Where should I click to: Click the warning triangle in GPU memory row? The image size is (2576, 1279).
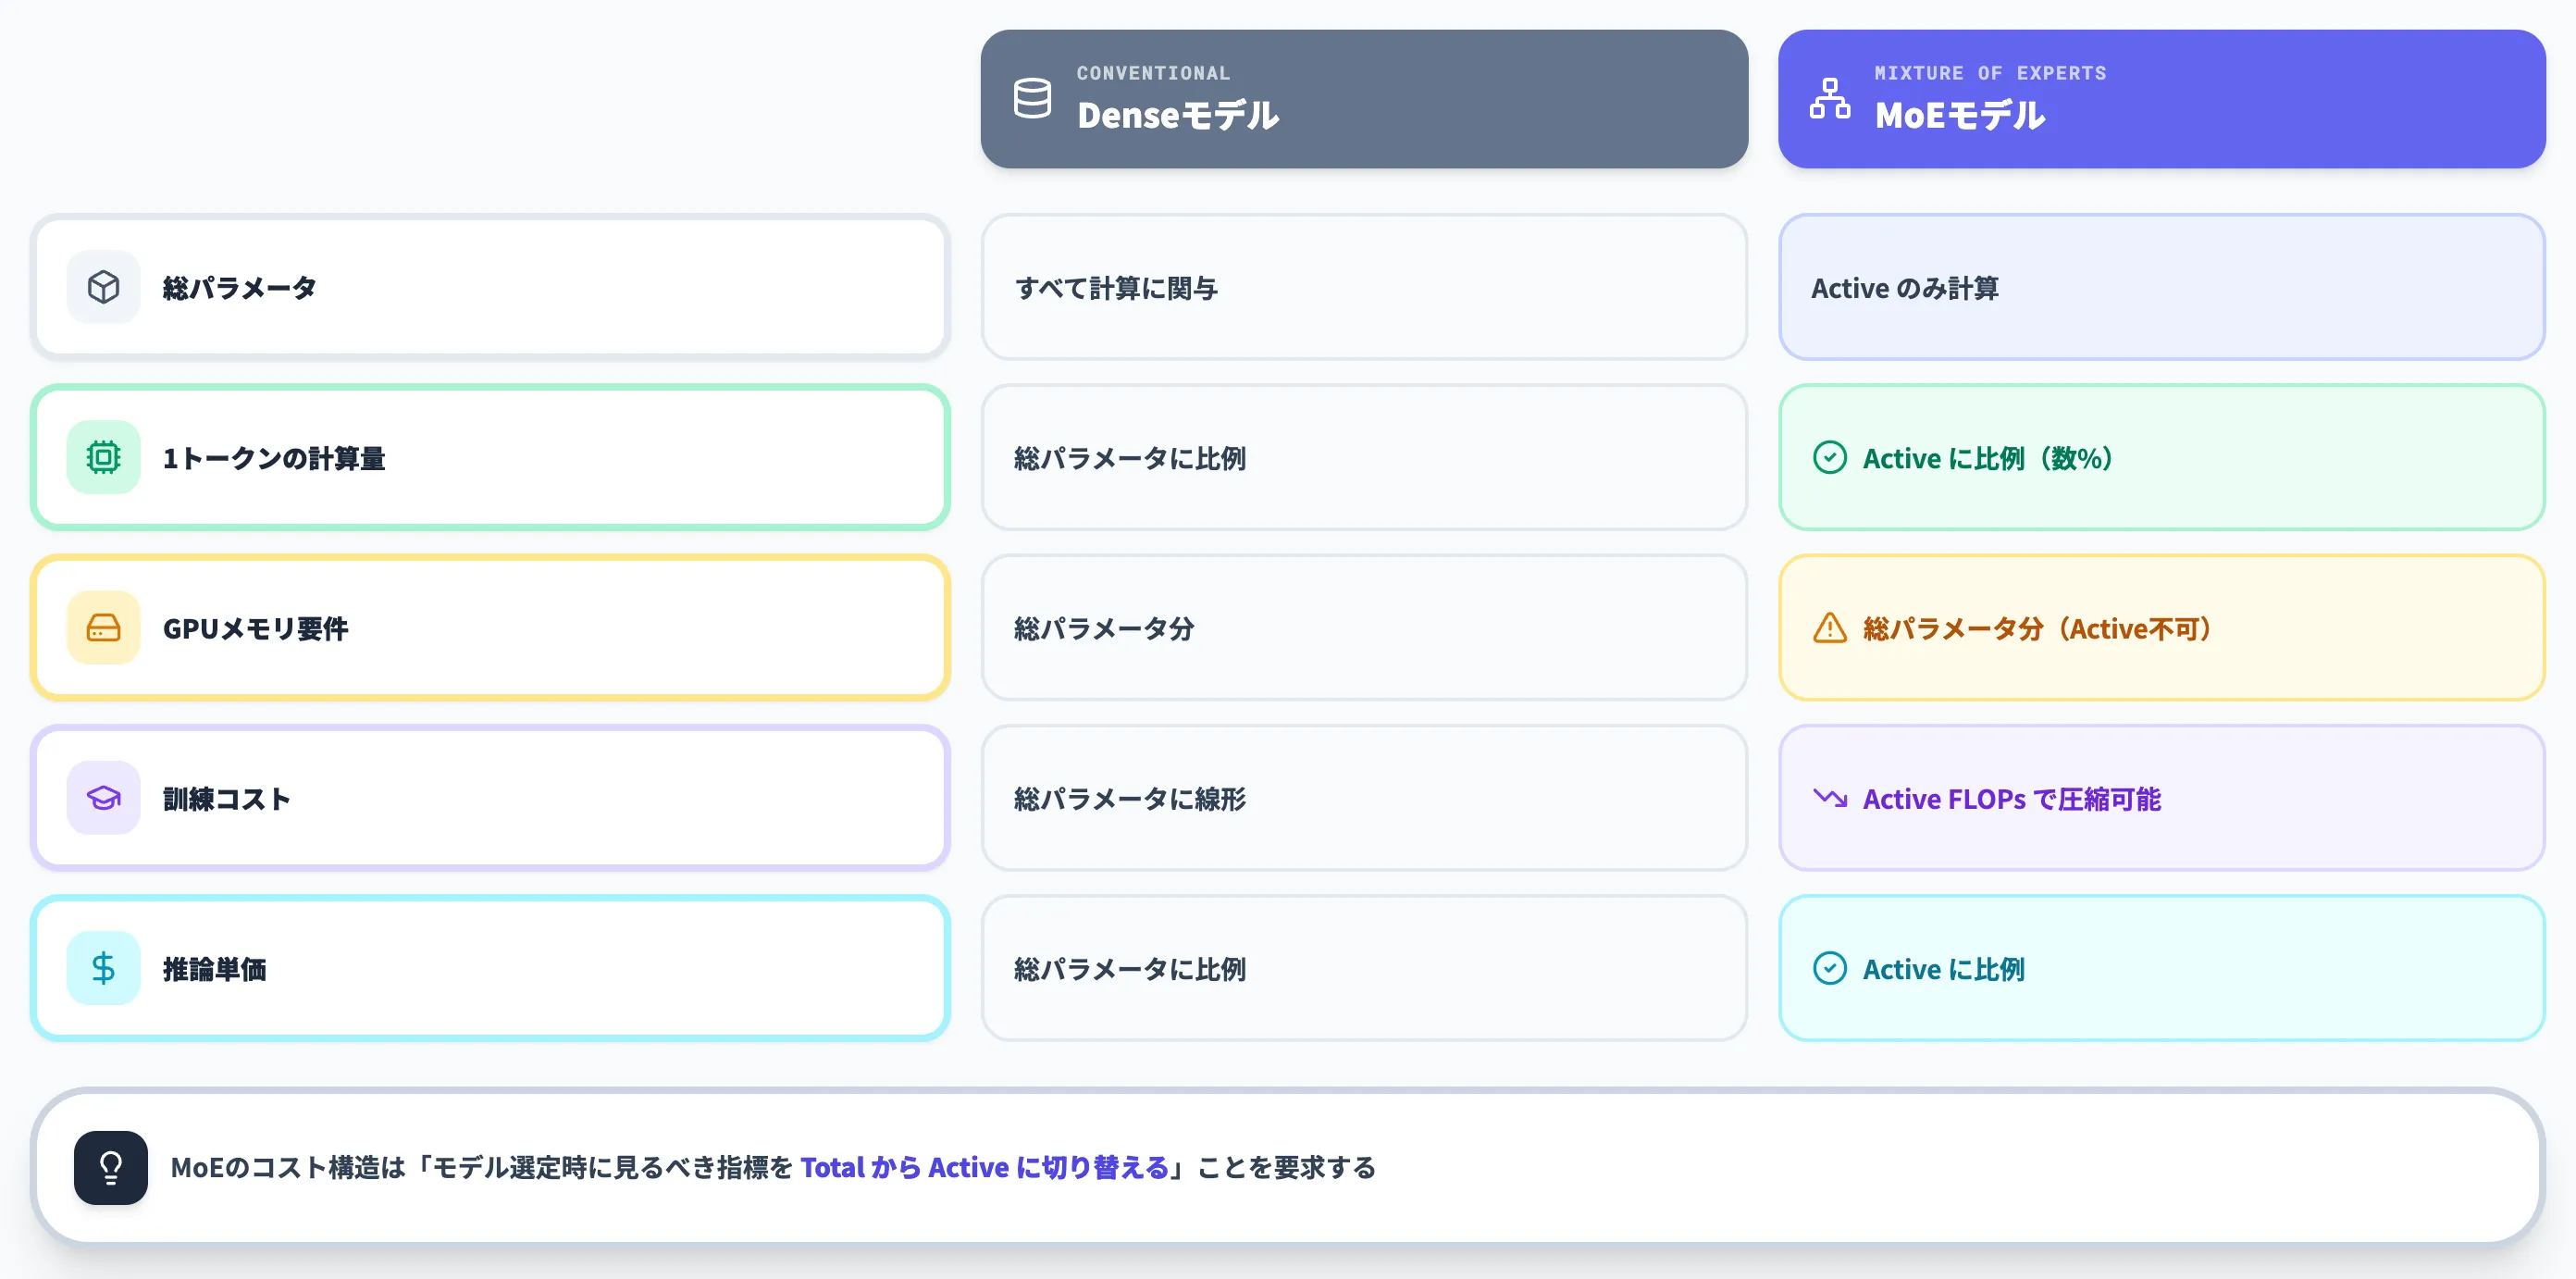pos(1830,628)
